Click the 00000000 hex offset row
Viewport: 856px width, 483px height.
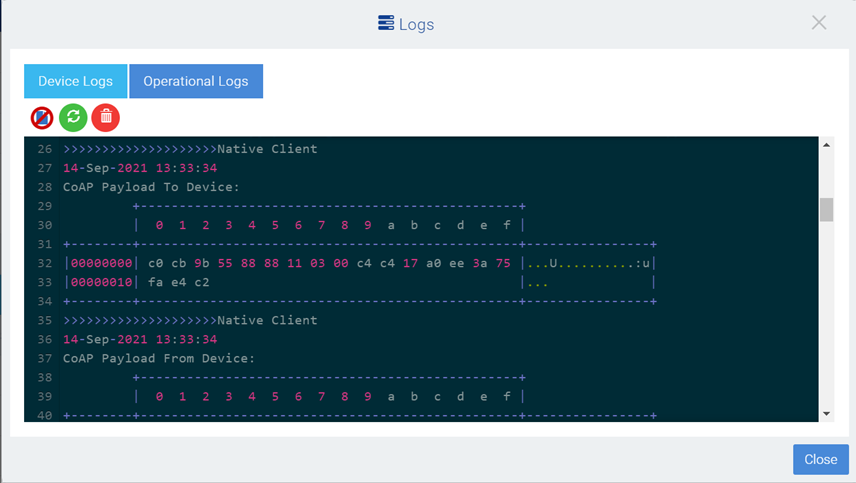(101, 263)
